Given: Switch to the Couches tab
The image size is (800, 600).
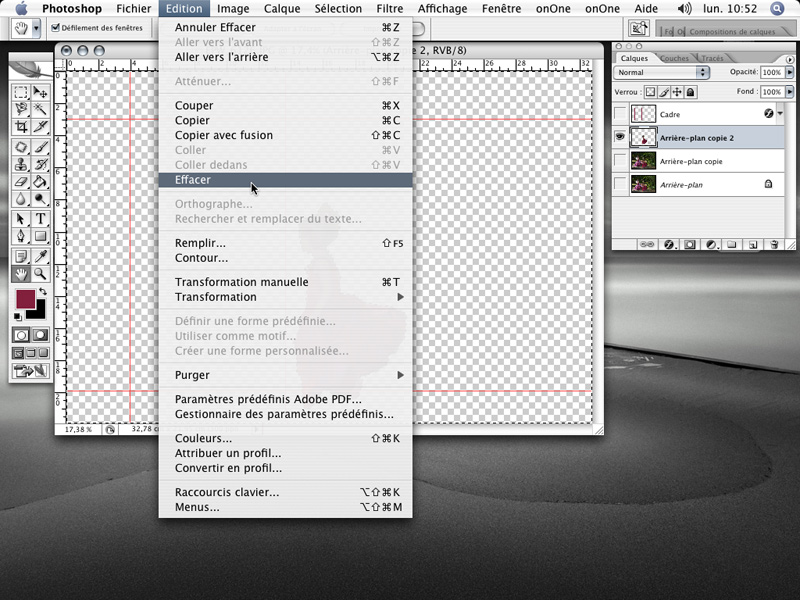Looking at the screenshot, I should pyautogui.click(x=674, y=58).
